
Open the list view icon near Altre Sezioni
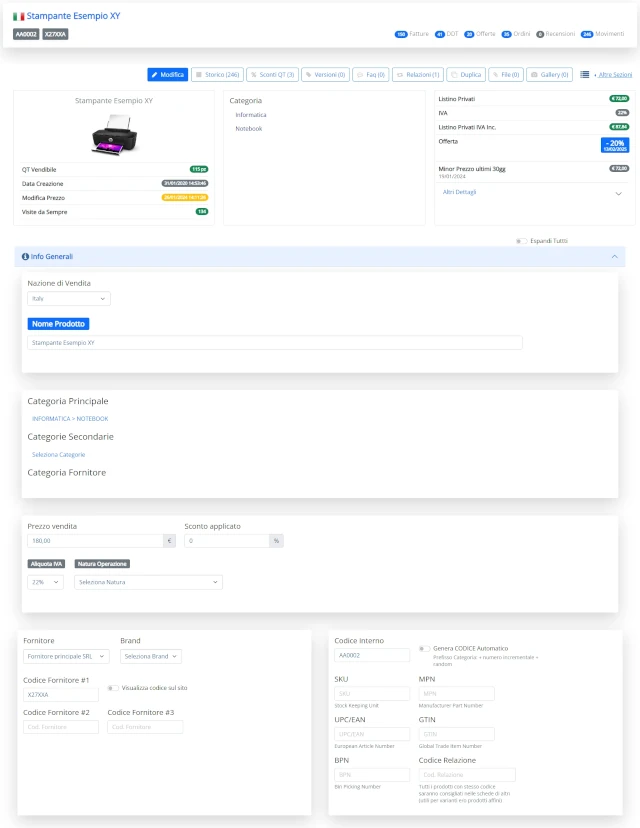(x=585, y=74)
